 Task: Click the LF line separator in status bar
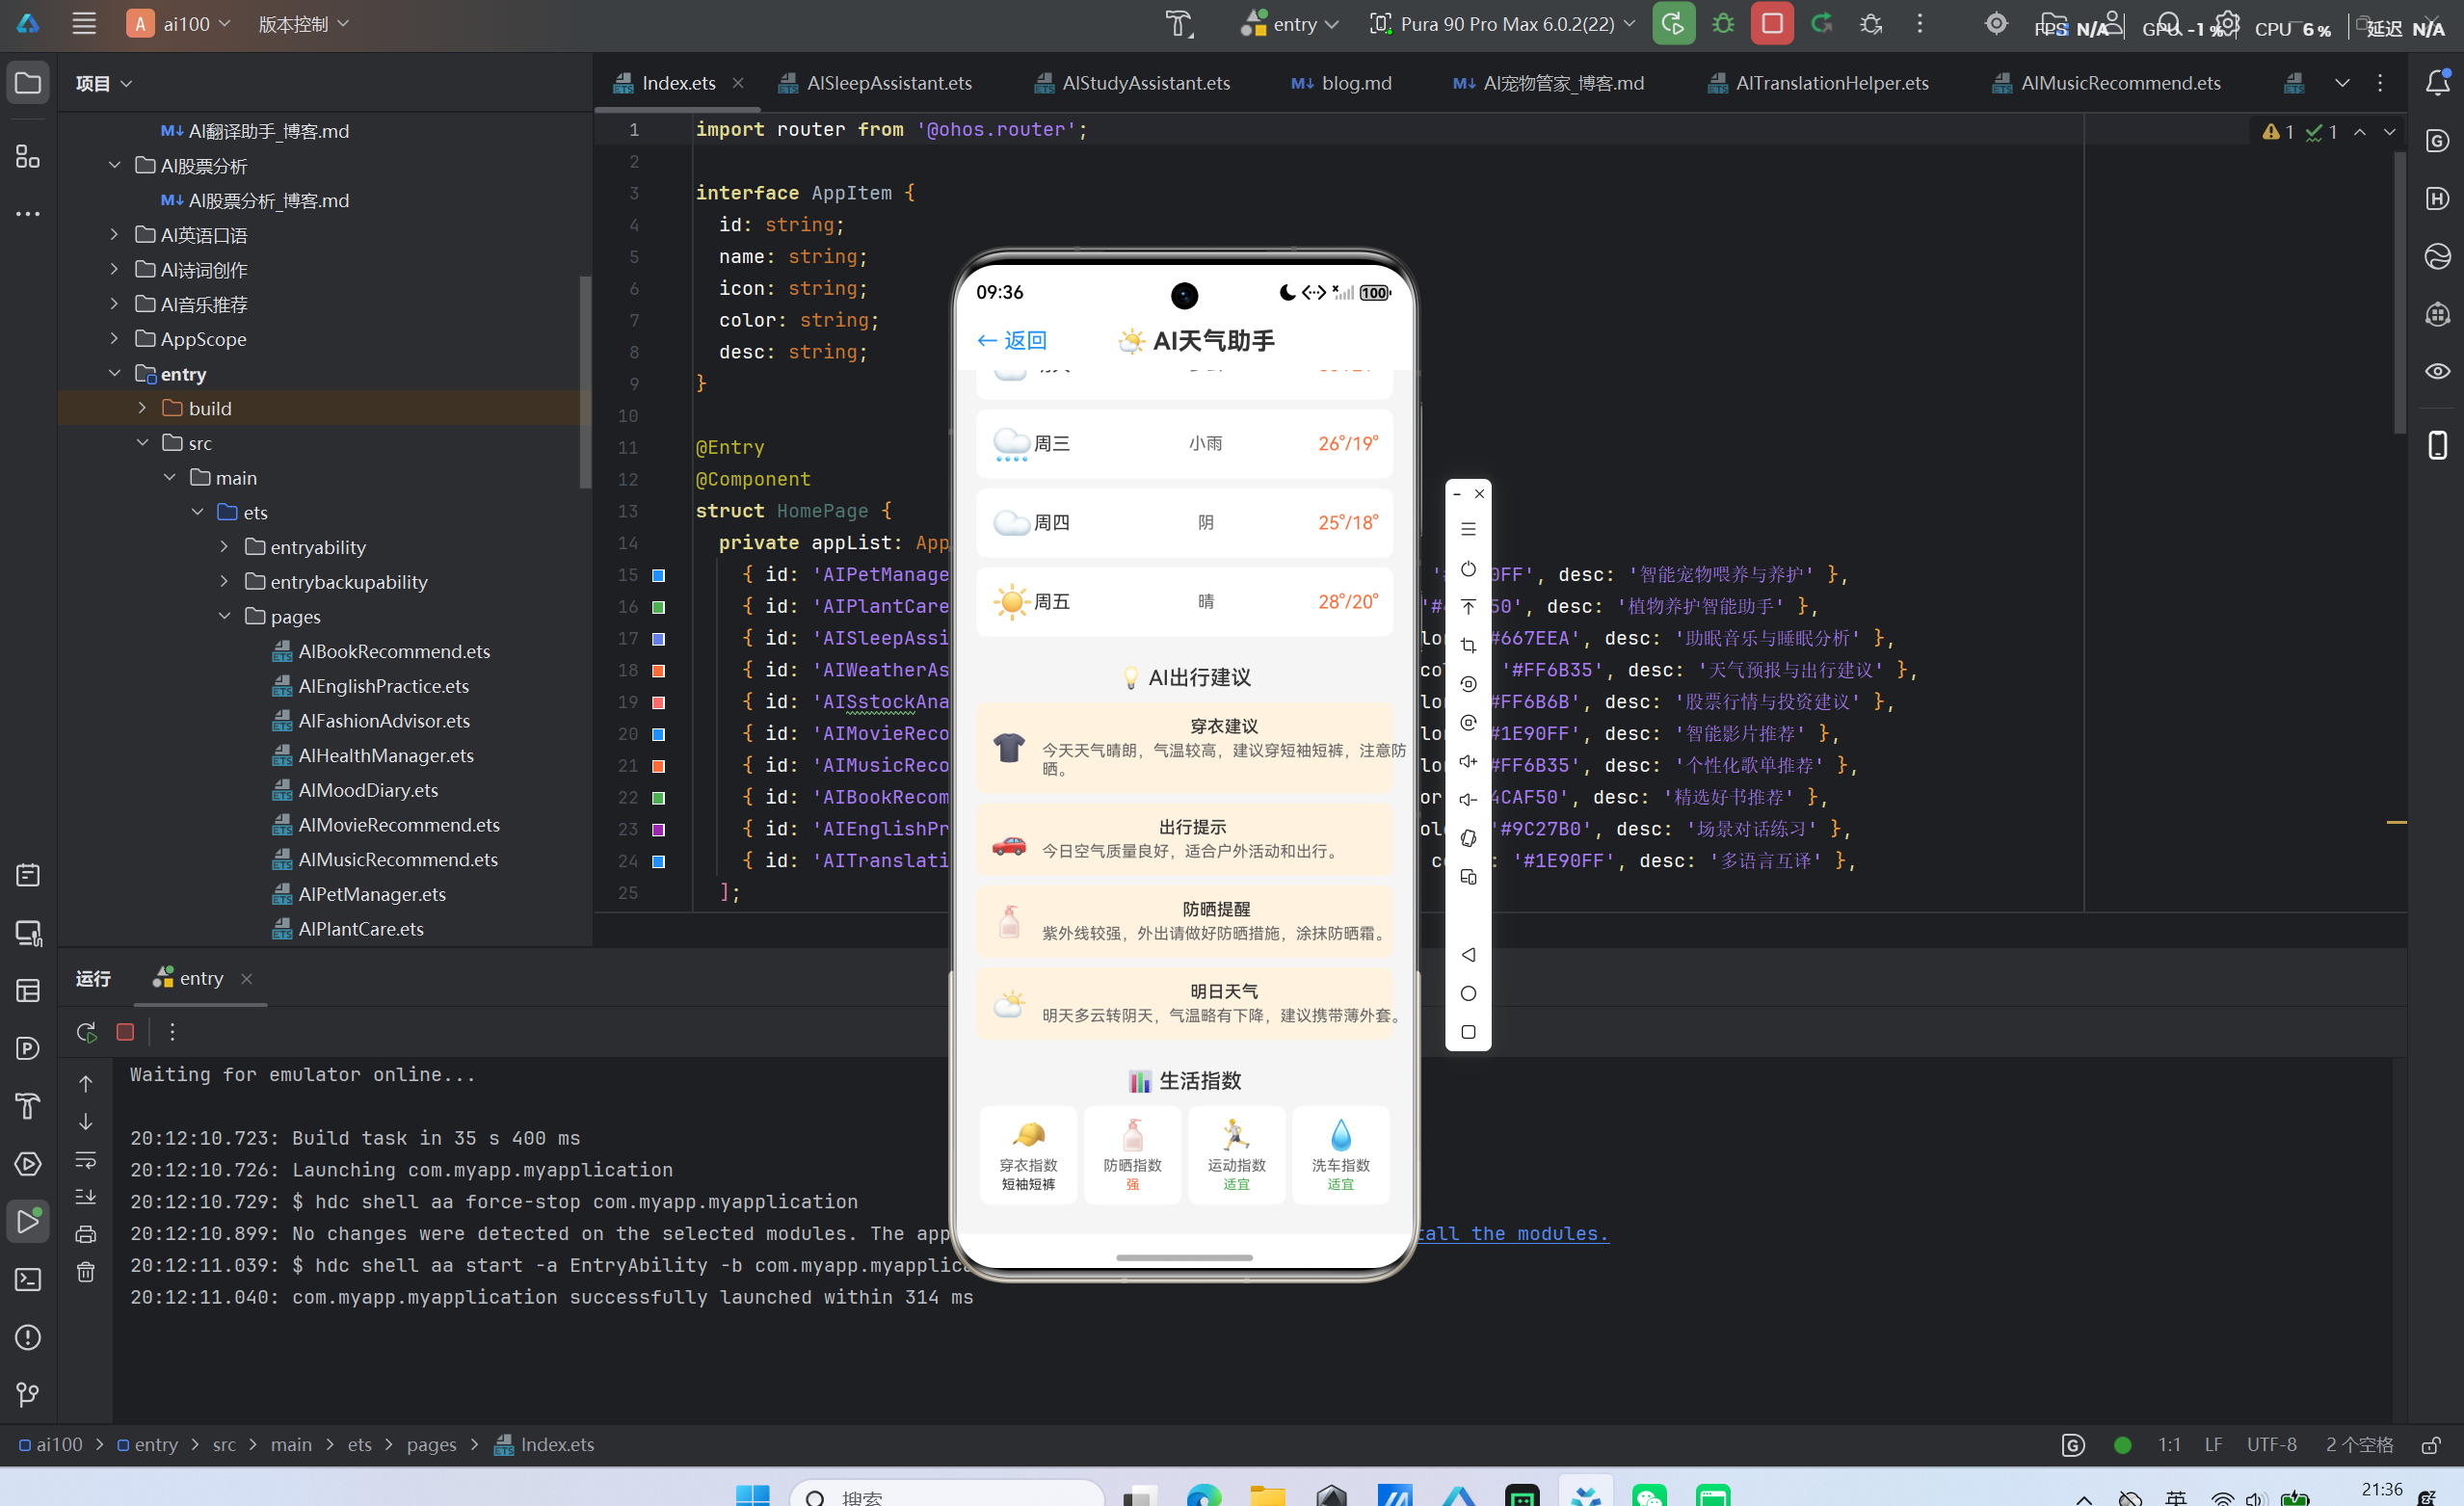coord(2213,1445)
